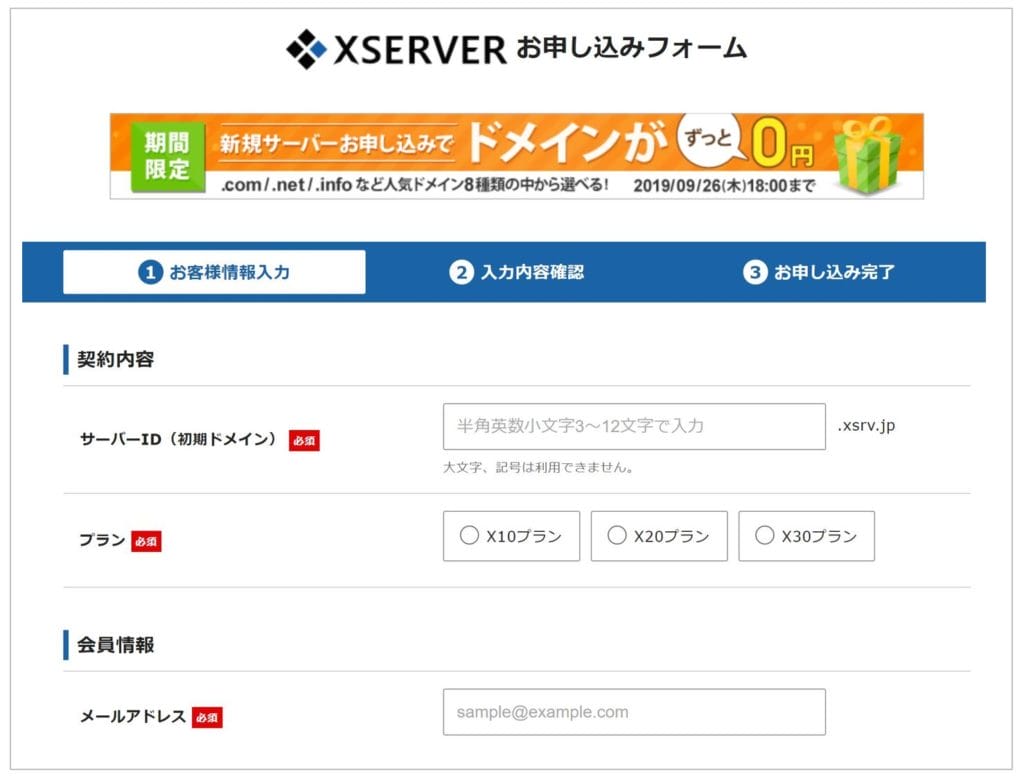1024x777 pixels.
Task: Click the gift box image in banner
Action: point(868,156)
